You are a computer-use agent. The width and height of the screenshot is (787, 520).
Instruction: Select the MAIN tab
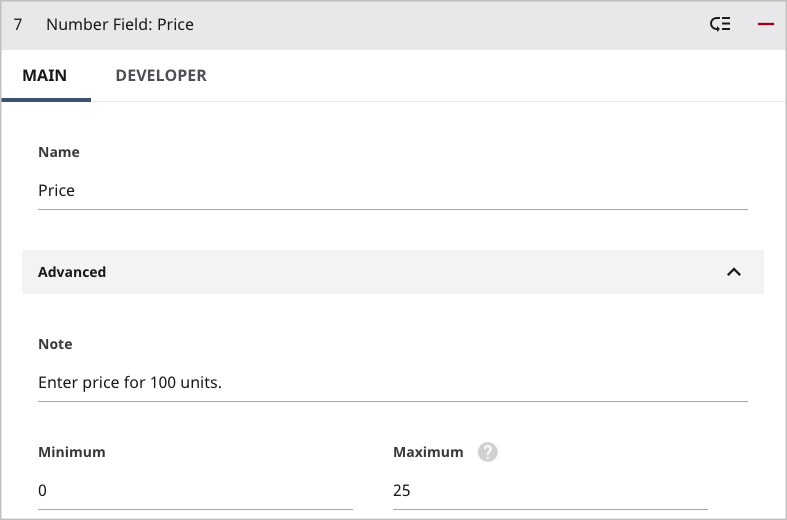coord(45,75)
